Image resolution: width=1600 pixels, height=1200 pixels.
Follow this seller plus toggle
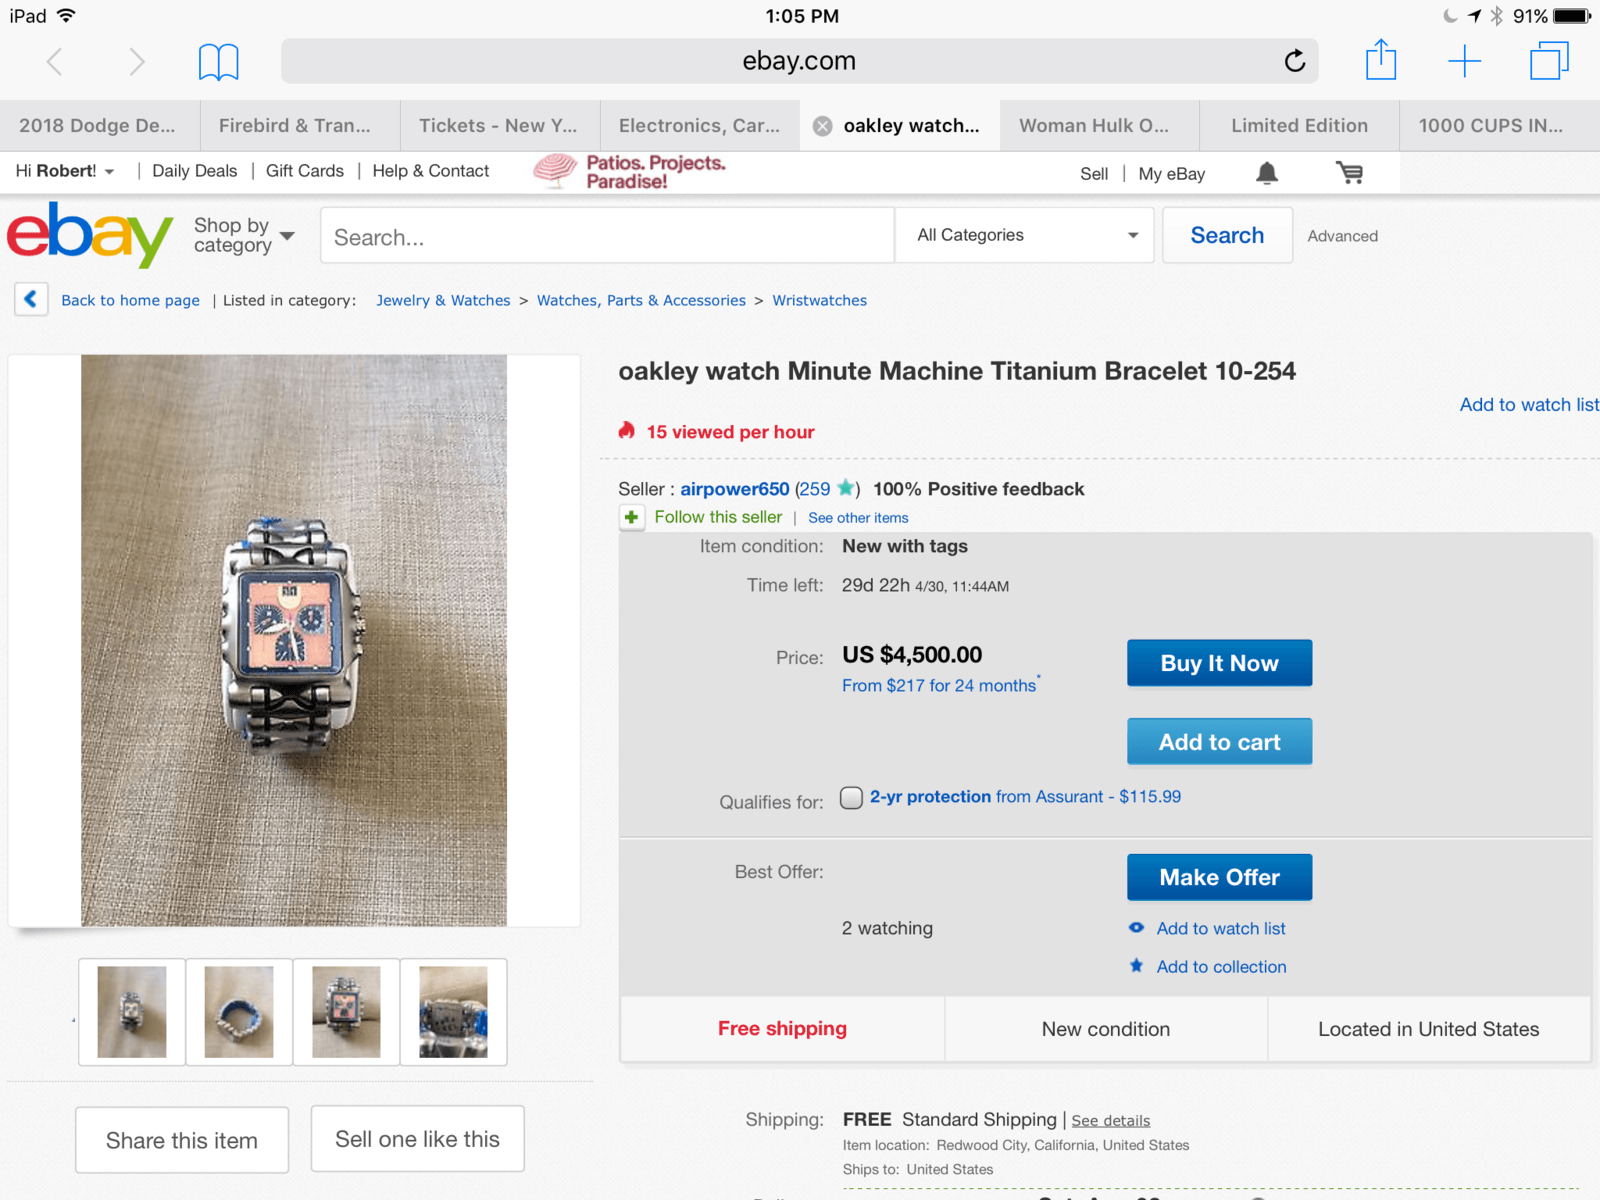[631, 517]
